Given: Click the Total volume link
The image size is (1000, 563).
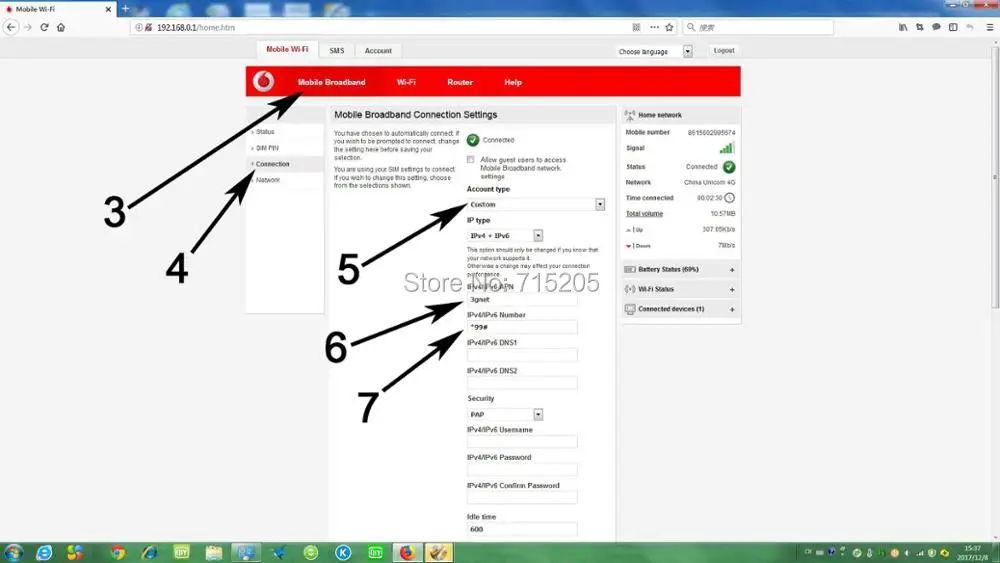Looking at the screenshot, I should pos(644,214).
